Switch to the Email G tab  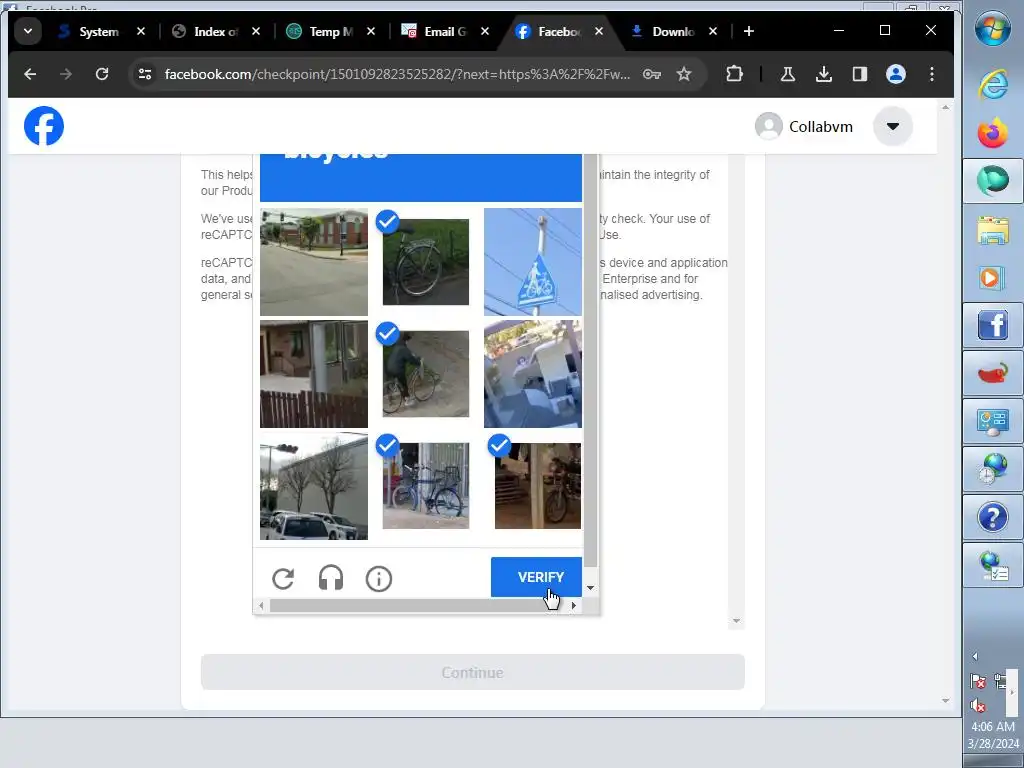445,31
